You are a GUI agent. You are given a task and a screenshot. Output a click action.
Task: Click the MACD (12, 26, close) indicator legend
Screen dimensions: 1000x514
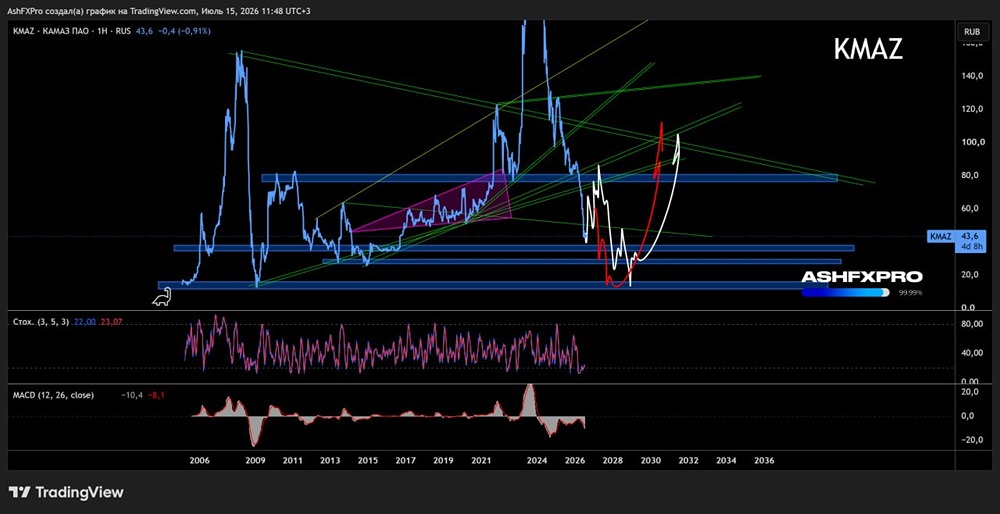pos(53,395)
